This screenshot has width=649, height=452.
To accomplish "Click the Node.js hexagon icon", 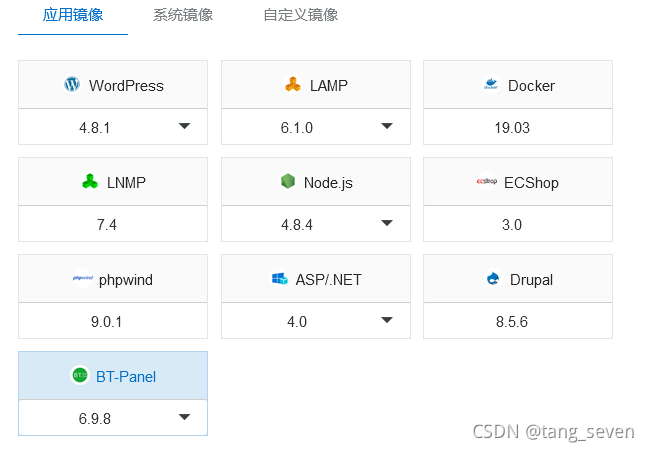I will (288, 181).
